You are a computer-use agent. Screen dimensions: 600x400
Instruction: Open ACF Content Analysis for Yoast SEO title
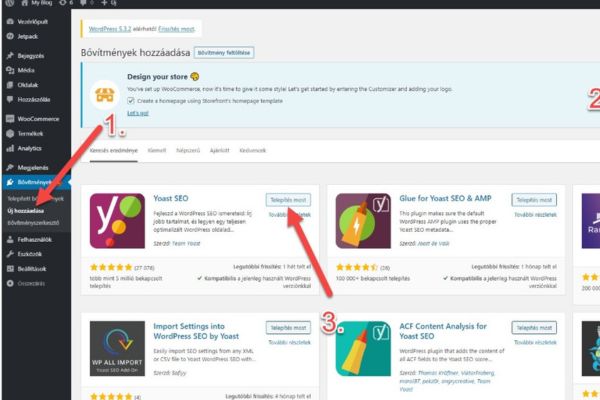[x=443, y=331]
